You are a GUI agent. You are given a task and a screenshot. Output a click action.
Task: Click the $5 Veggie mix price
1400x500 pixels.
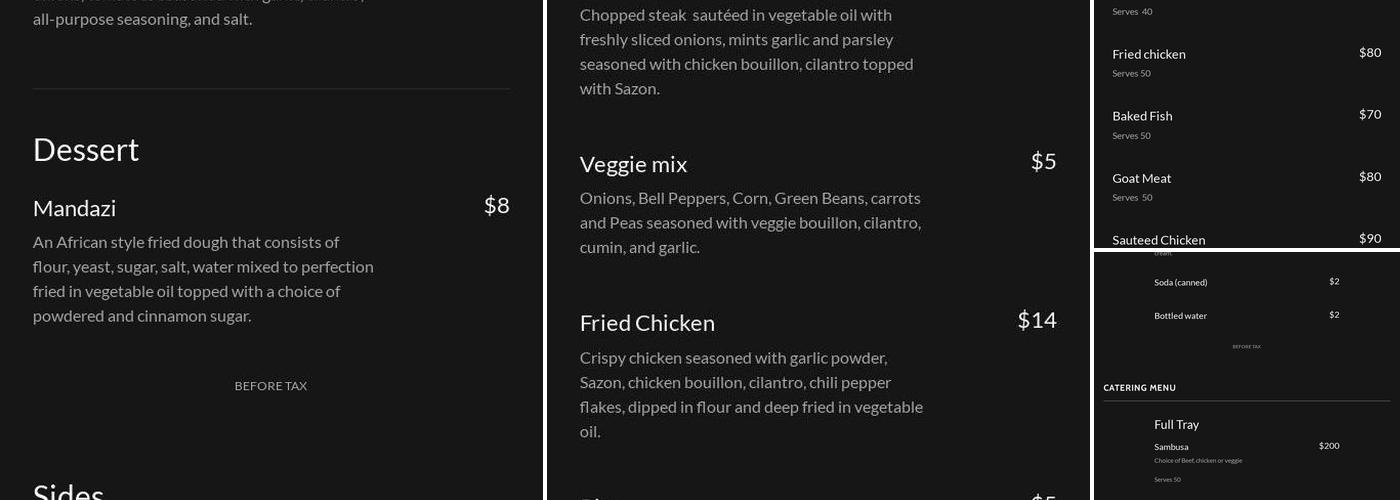[x=1043, y=161]
